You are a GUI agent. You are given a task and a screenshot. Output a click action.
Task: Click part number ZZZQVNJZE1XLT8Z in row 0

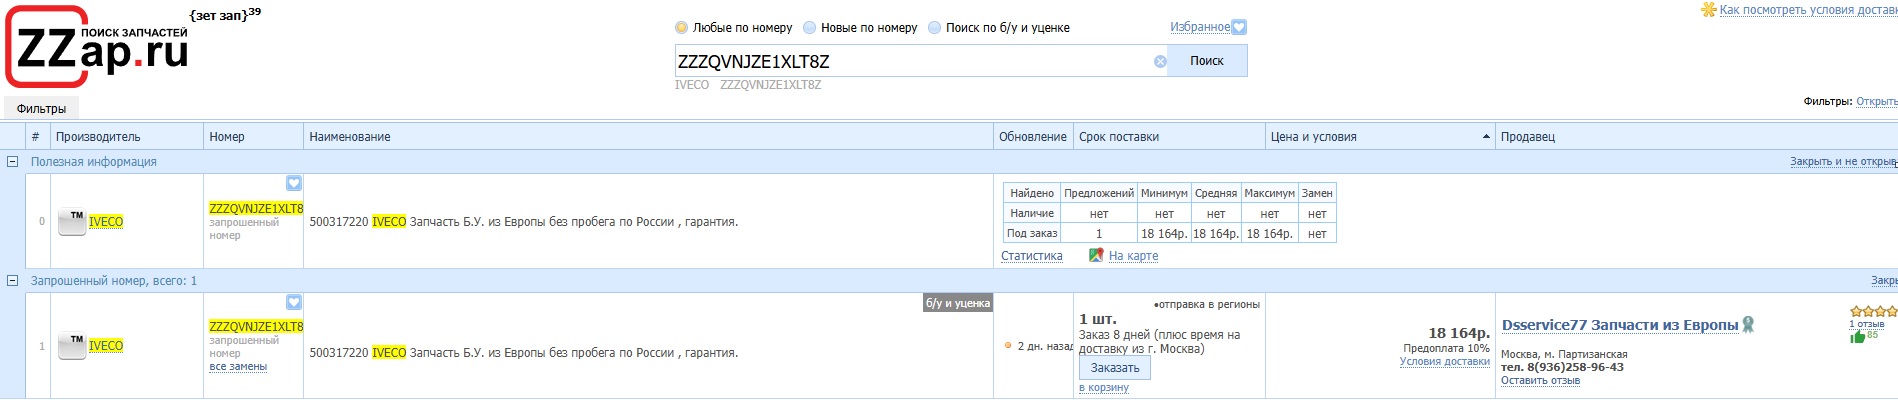pyautogui.click(x=256, y=209)
